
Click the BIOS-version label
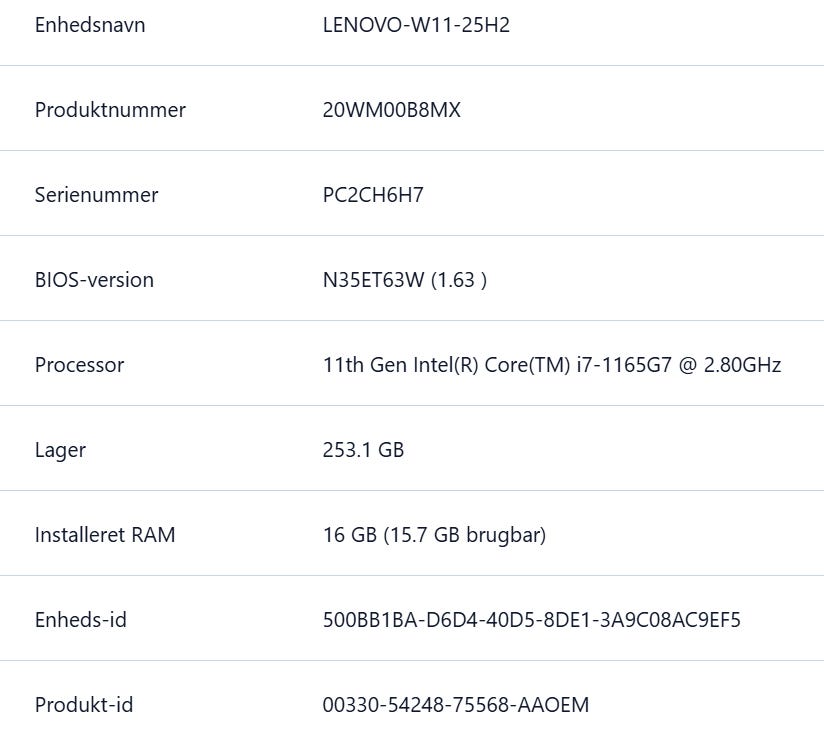pyautogui.click(x=94, y=280)
